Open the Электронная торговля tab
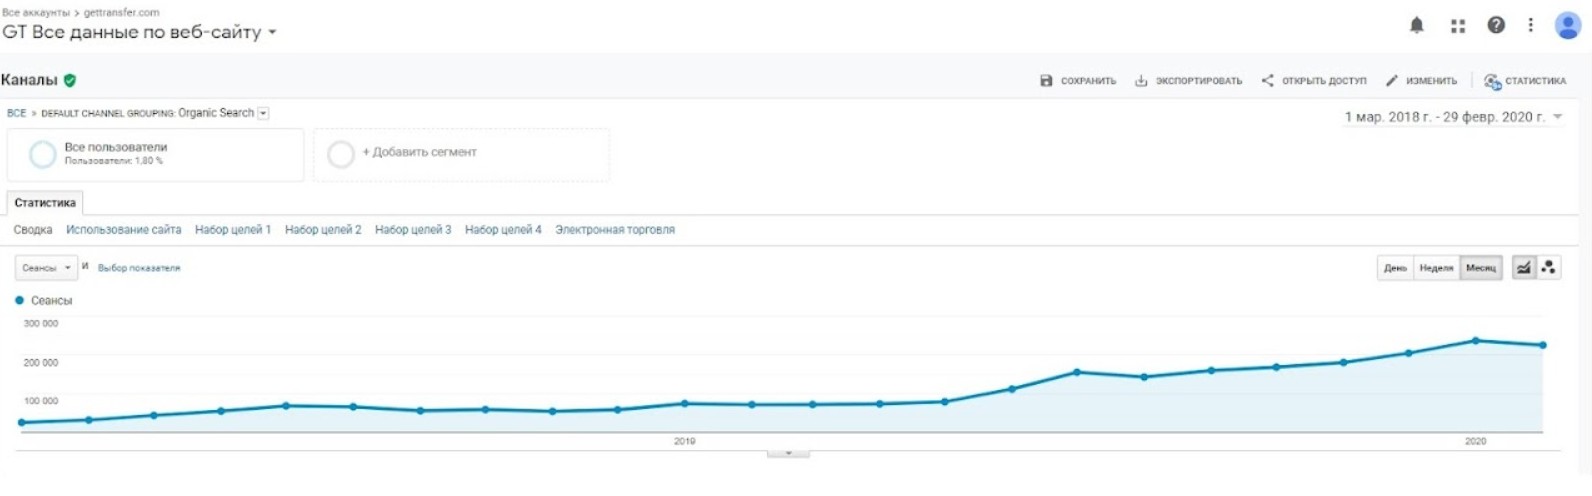Image resolution: width=1592 pixels, height=496 pixels. point(615,230)
